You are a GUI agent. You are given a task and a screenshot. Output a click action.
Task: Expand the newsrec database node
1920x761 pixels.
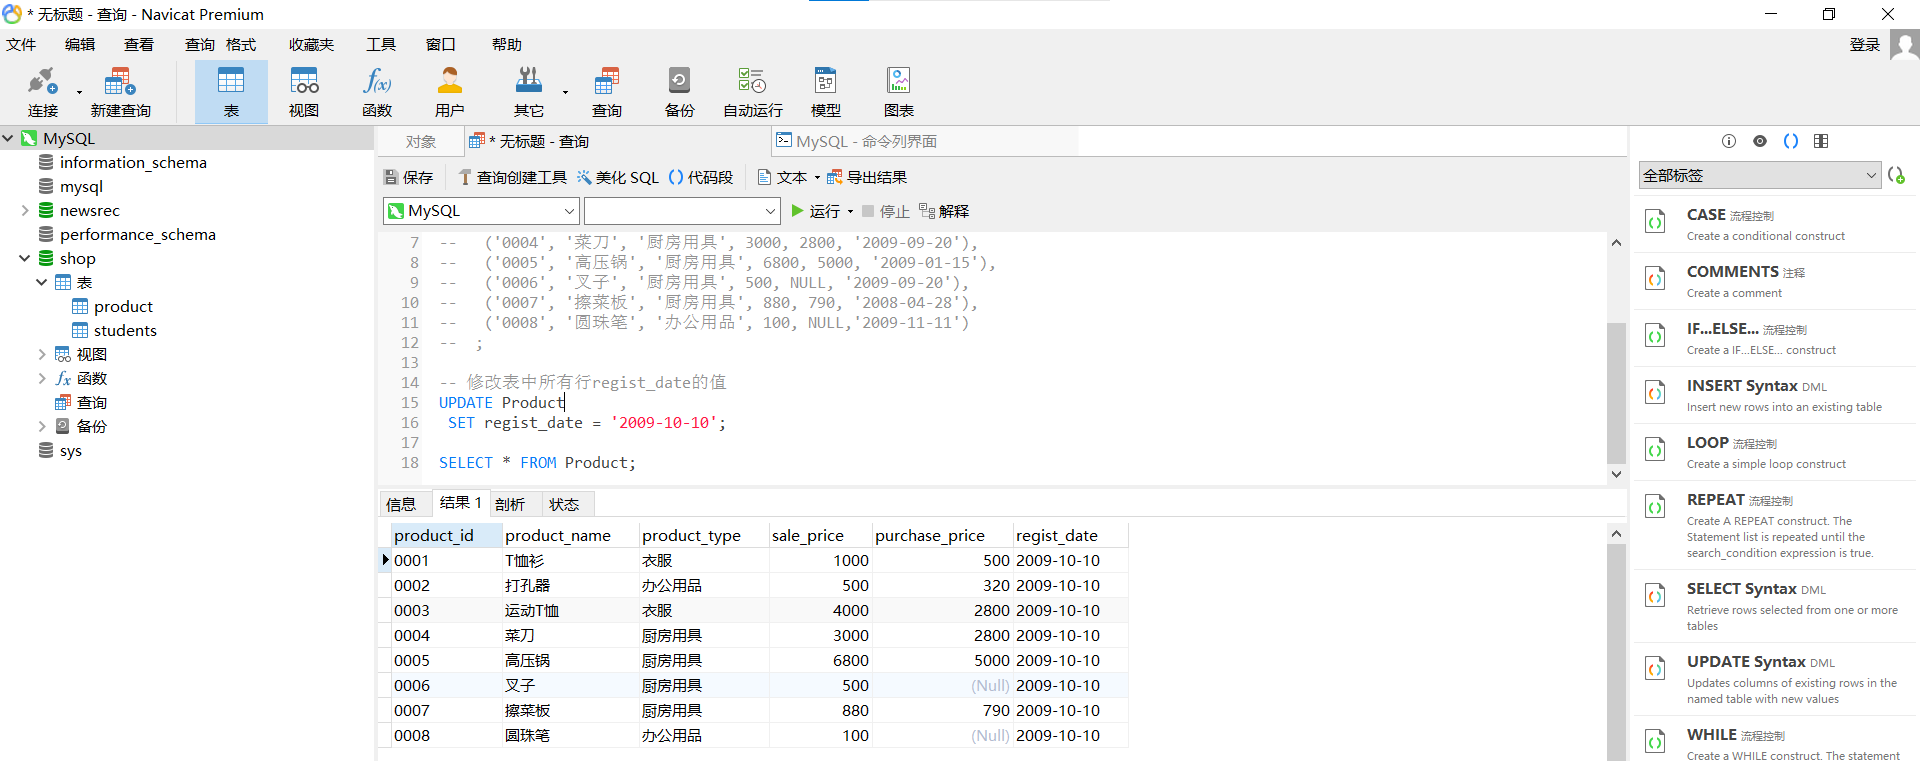pos(25,211)
